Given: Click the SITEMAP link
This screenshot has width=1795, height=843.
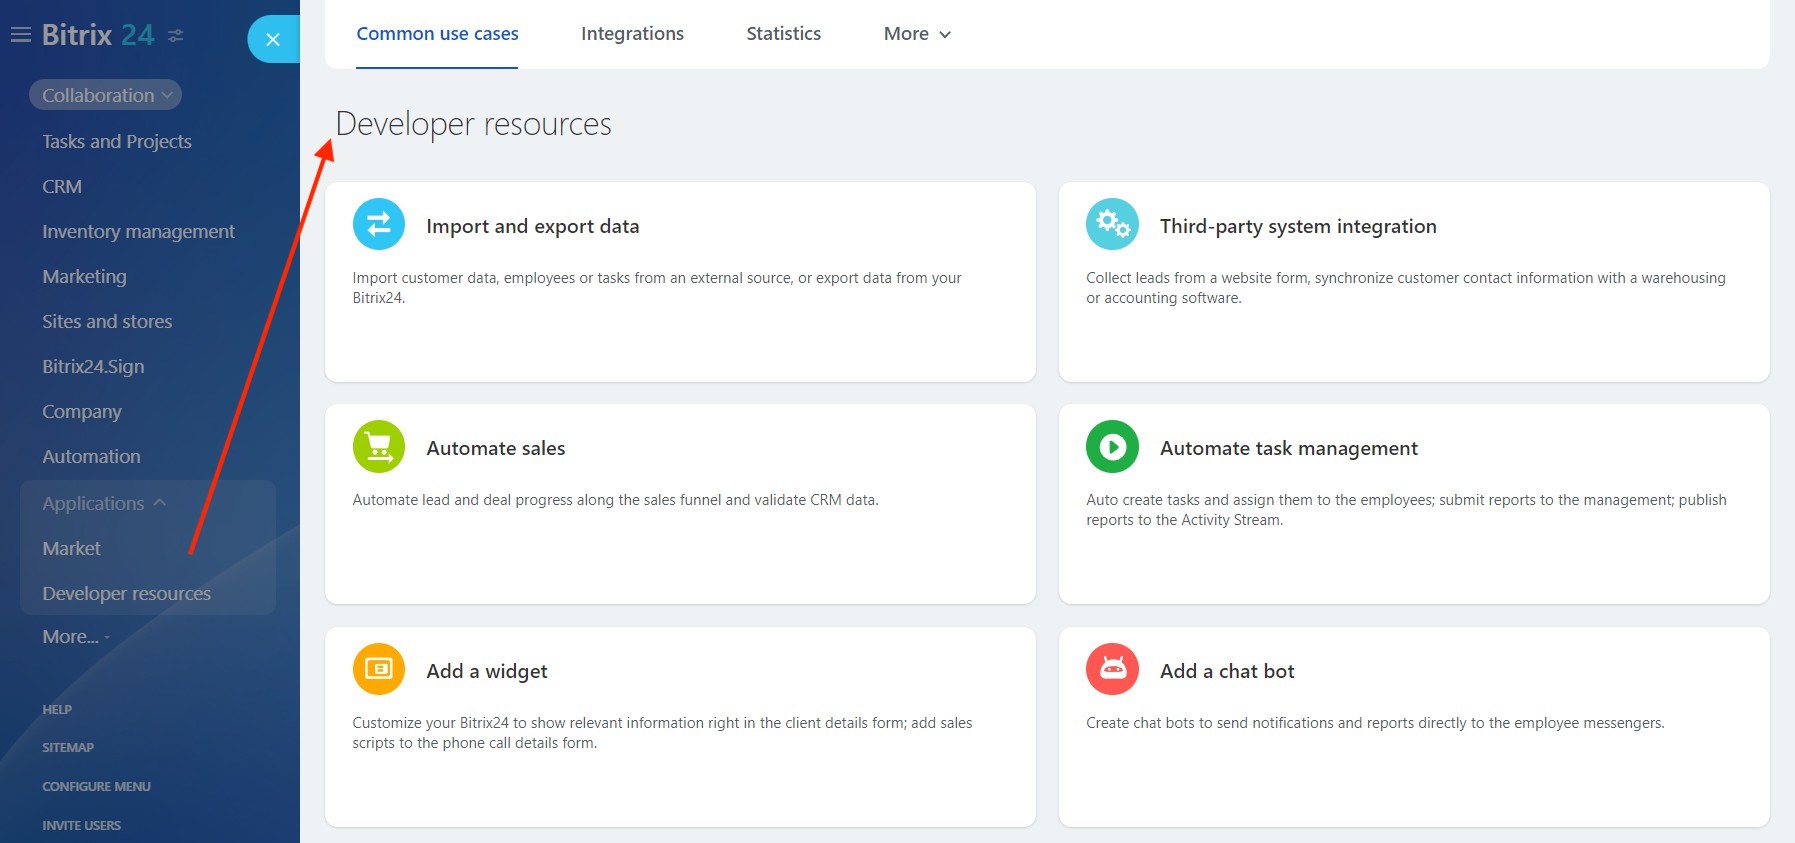Looking at the screenshot, I should tap(68, 747).
